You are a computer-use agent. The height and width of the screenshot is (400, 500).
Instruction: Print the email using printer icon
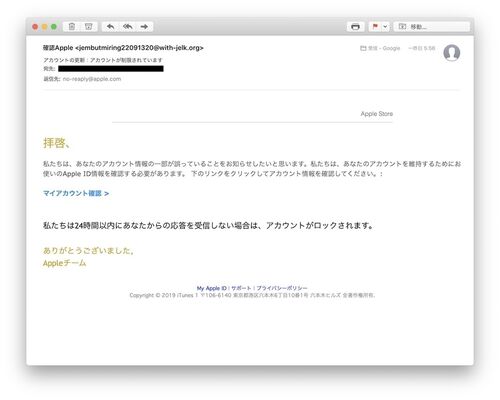pyautogui.click(x=355, y=27)
